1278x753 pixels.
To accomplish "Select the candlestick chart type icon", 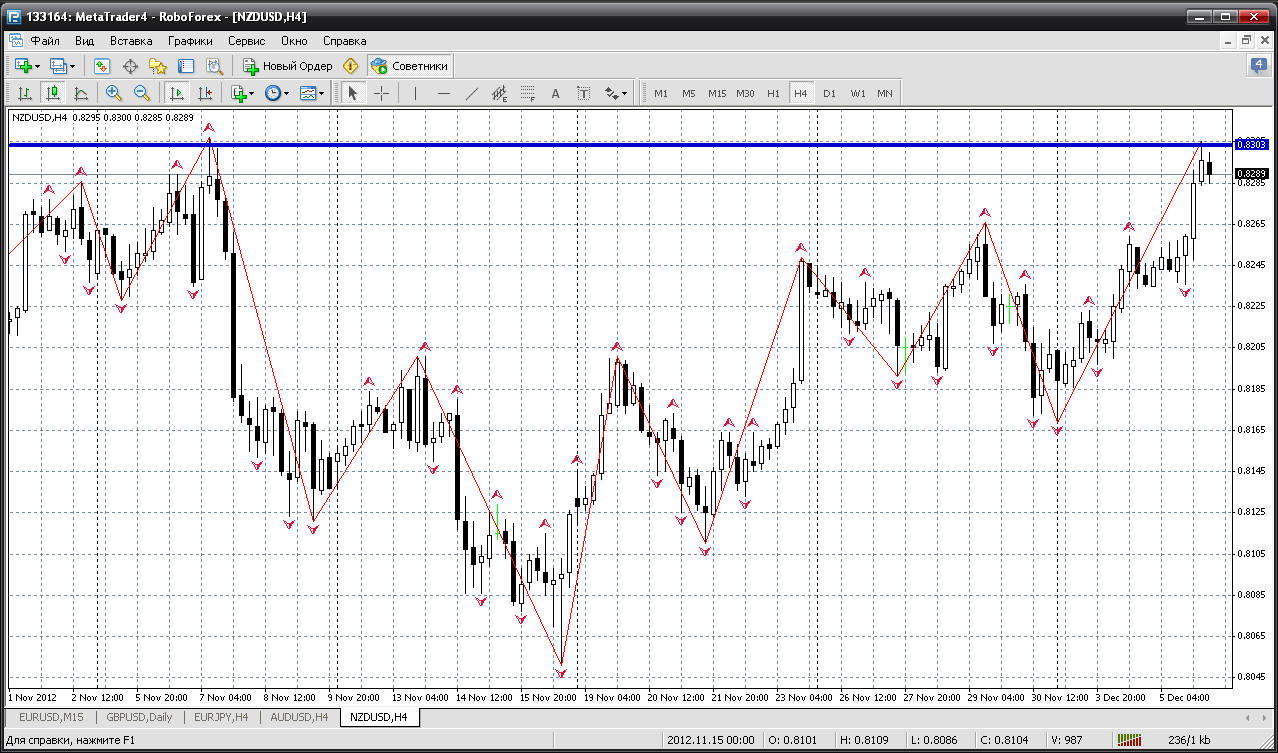I will click(53, 93).
